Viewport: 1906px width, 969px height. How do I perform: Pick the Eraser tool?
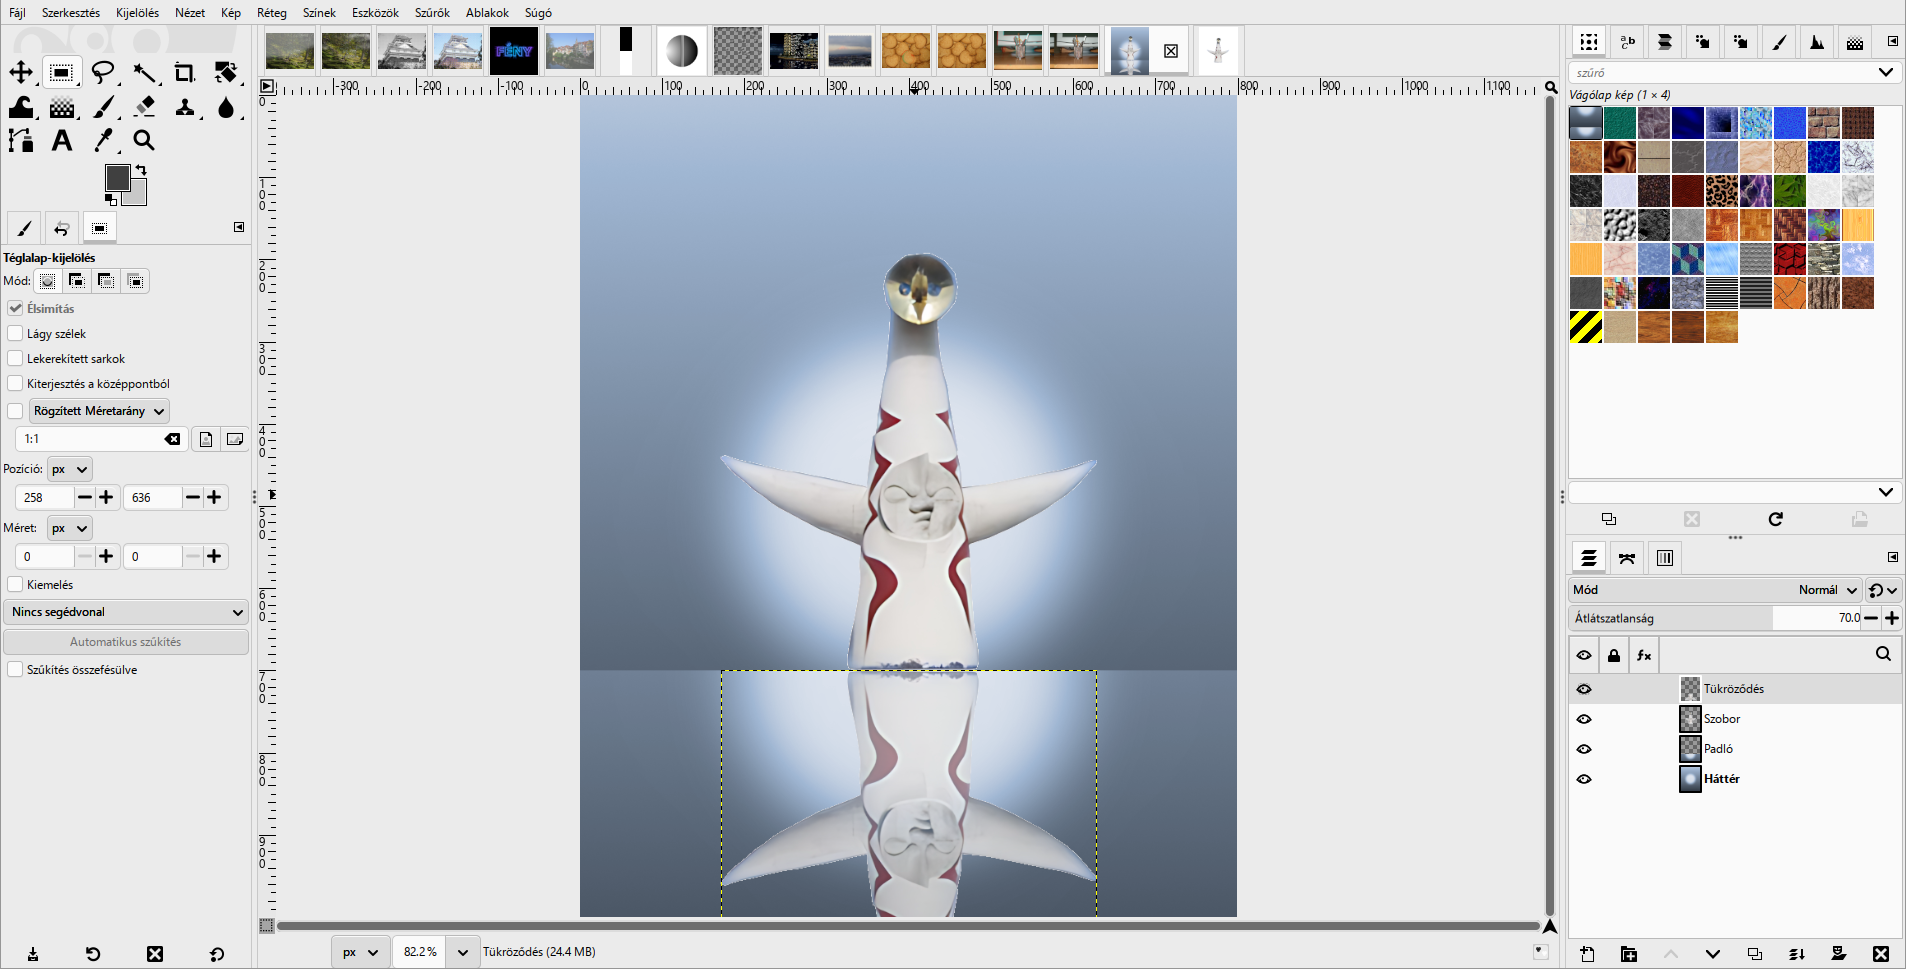pos(144,107)
